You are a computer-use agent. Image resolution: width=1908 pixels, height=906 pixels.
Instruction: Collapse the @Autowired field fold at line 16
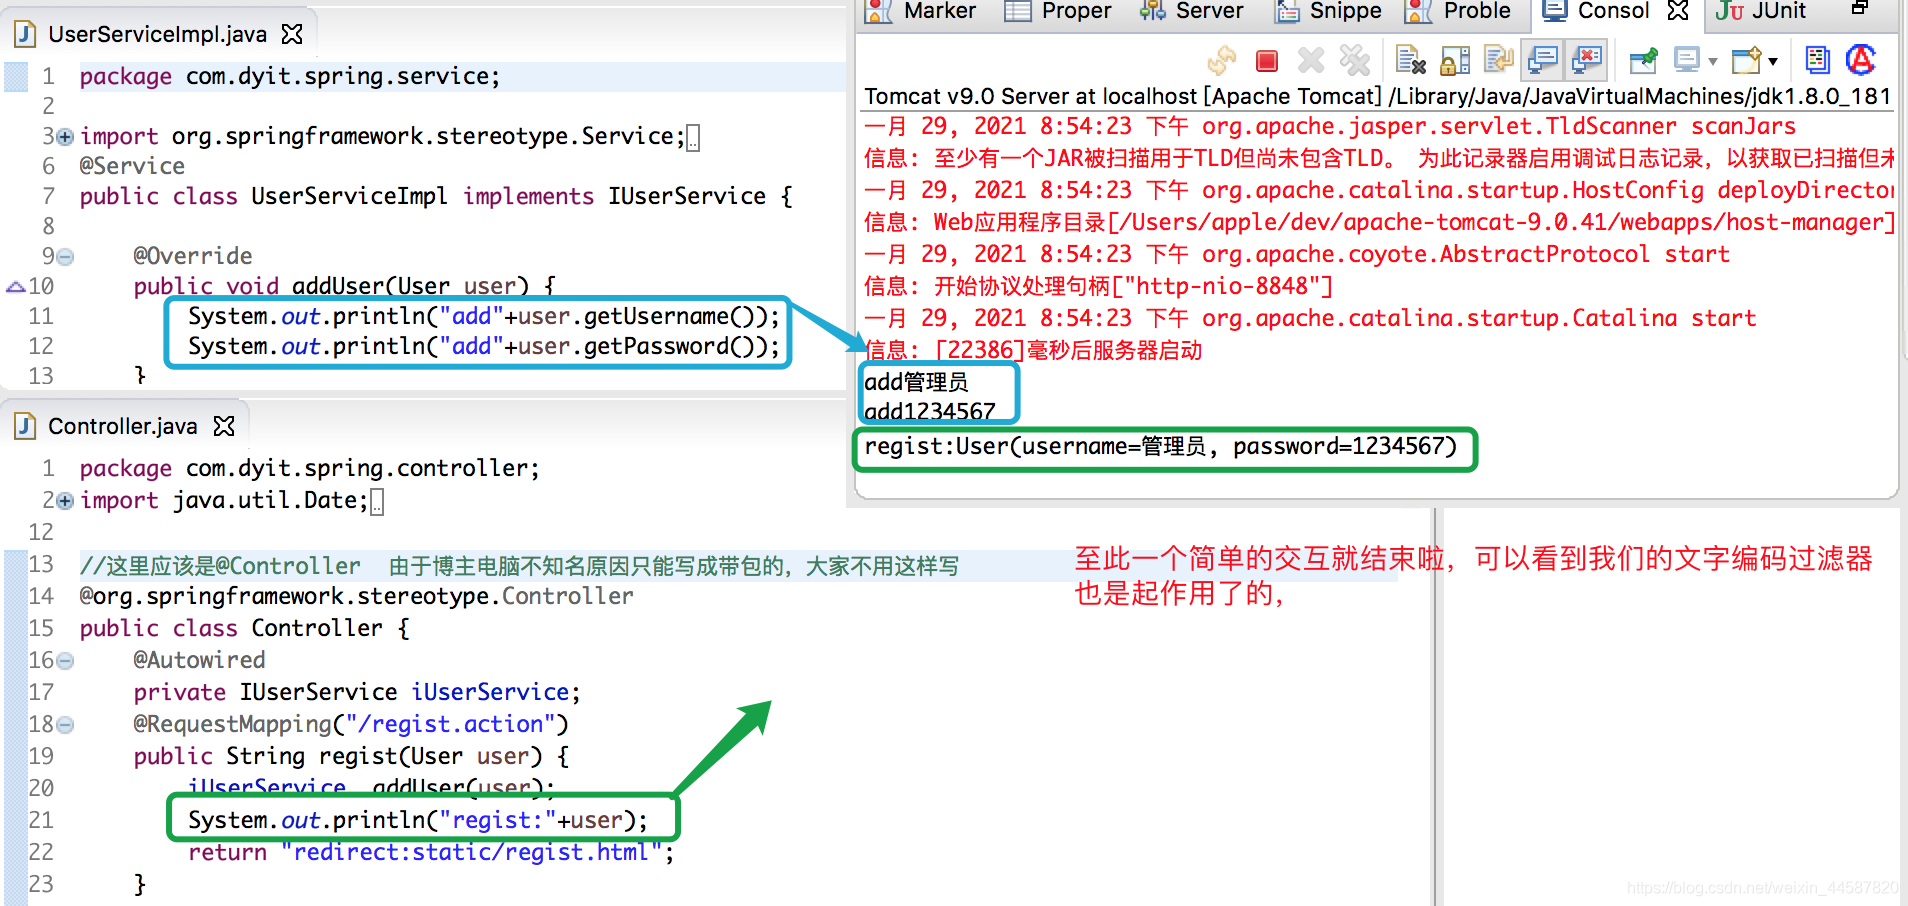pos(65,661)
